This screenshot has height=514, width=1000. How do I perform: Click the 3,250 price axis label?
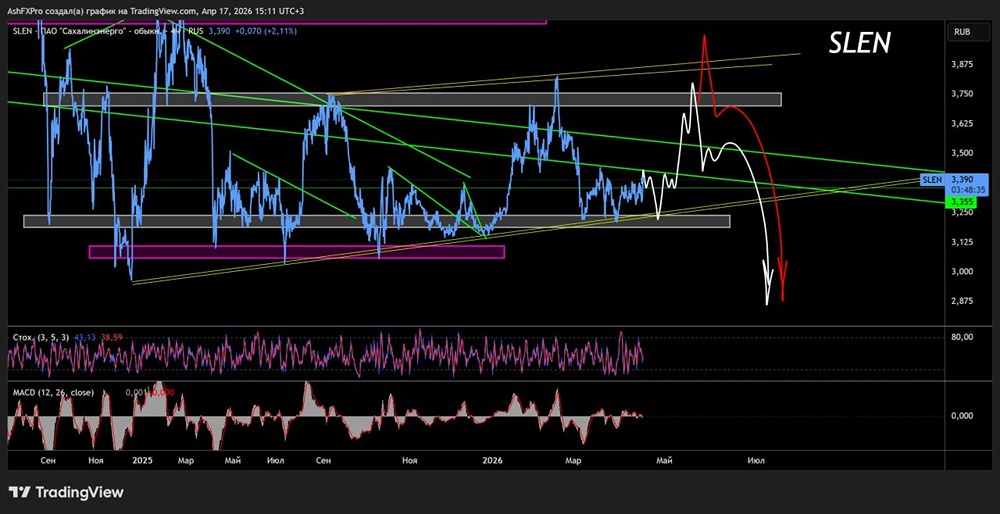pyautogui.click(x=964, y=212)
